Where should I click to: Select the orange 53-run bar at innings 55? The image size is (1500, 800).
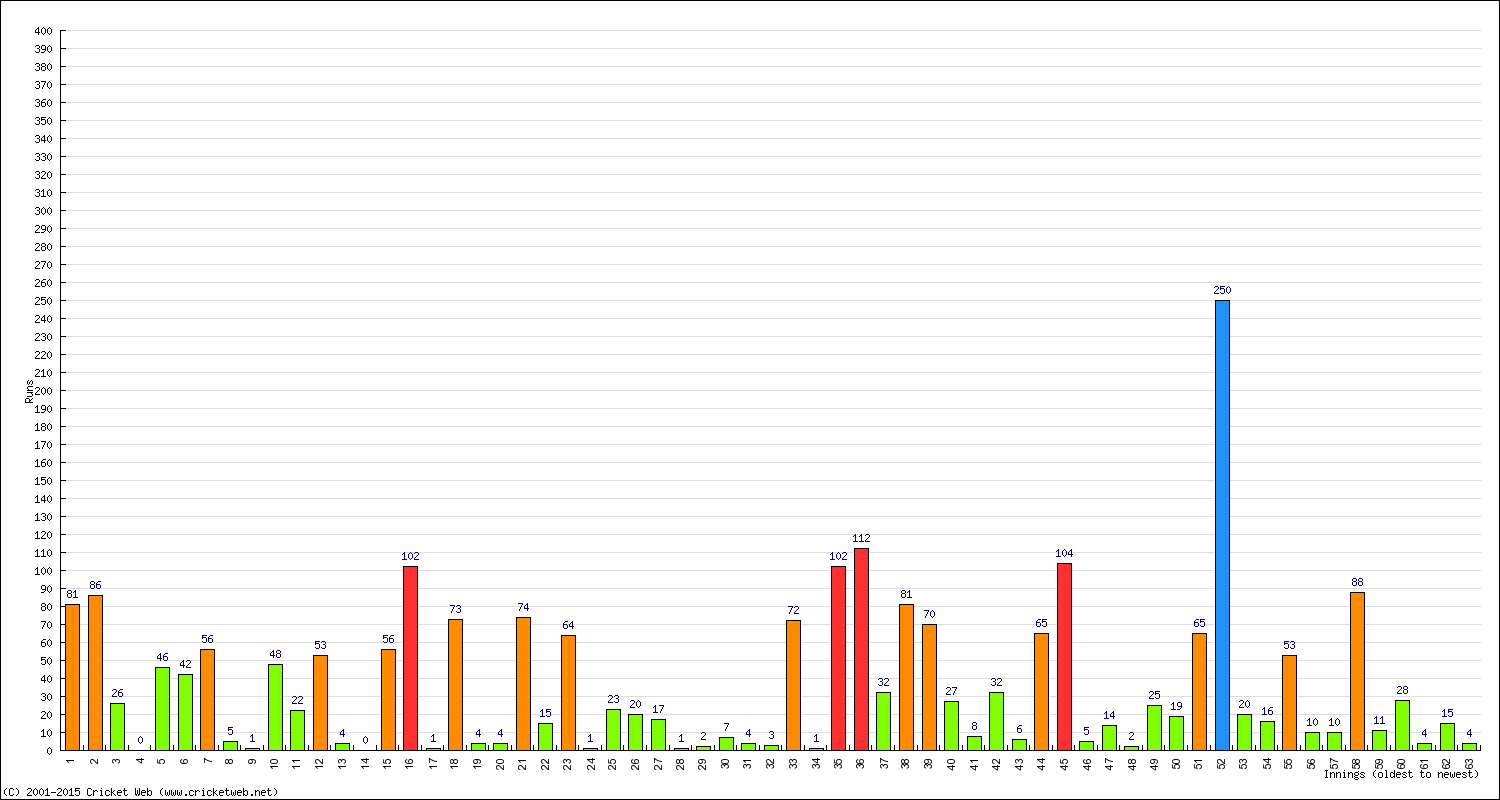[x=1289, y=702]
